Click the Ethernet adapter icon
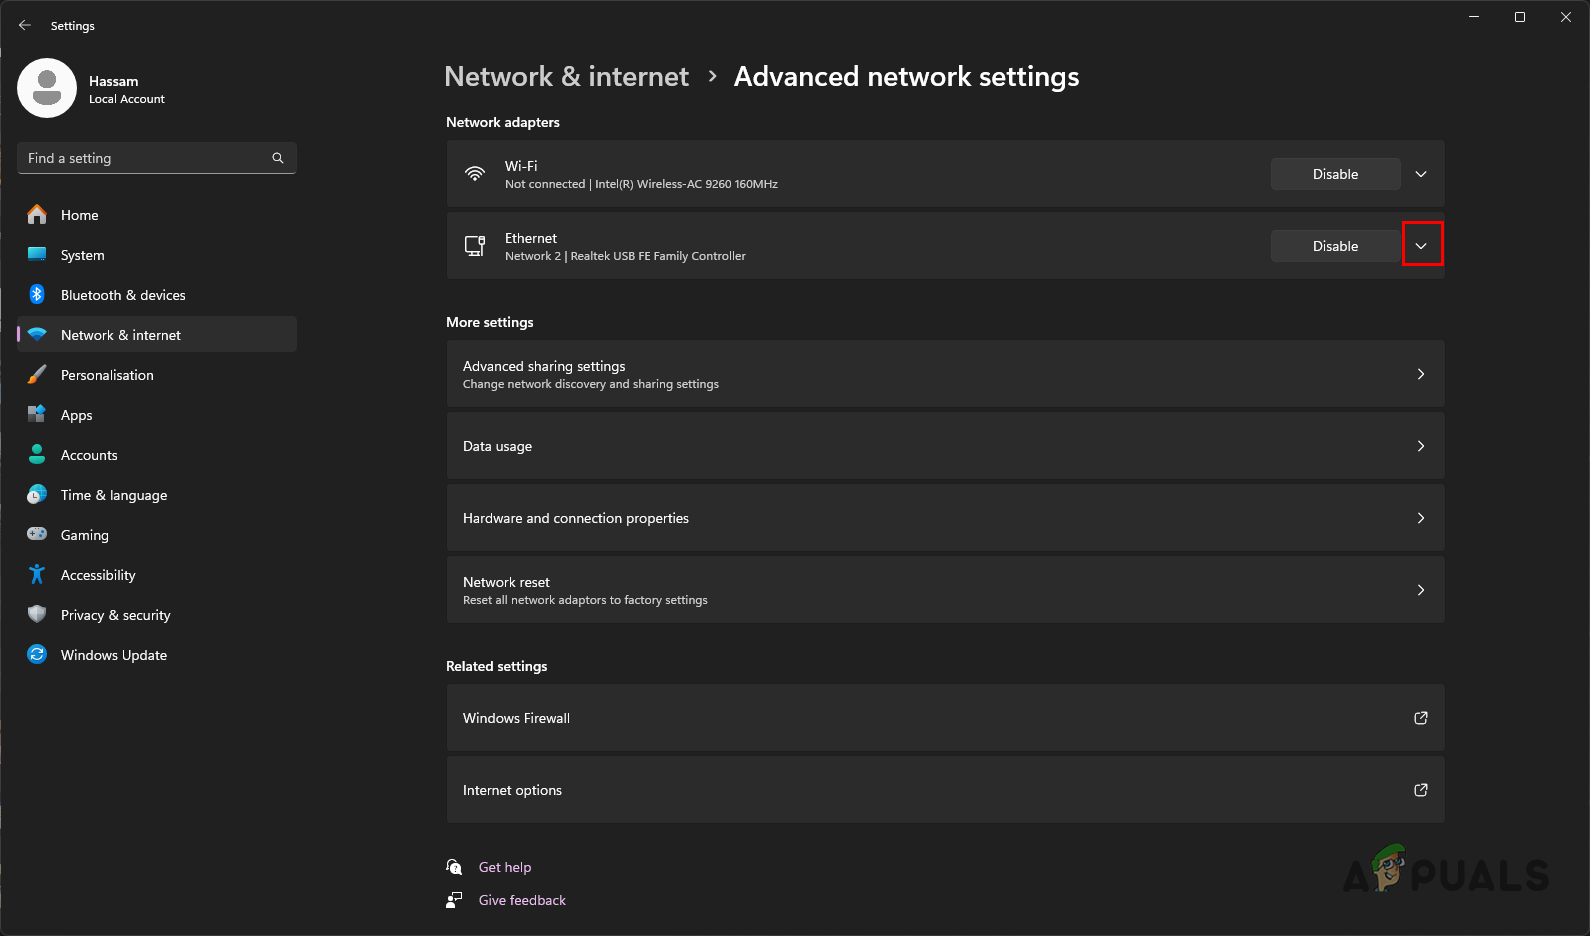The image size is (1590, 936). (475, 245)
